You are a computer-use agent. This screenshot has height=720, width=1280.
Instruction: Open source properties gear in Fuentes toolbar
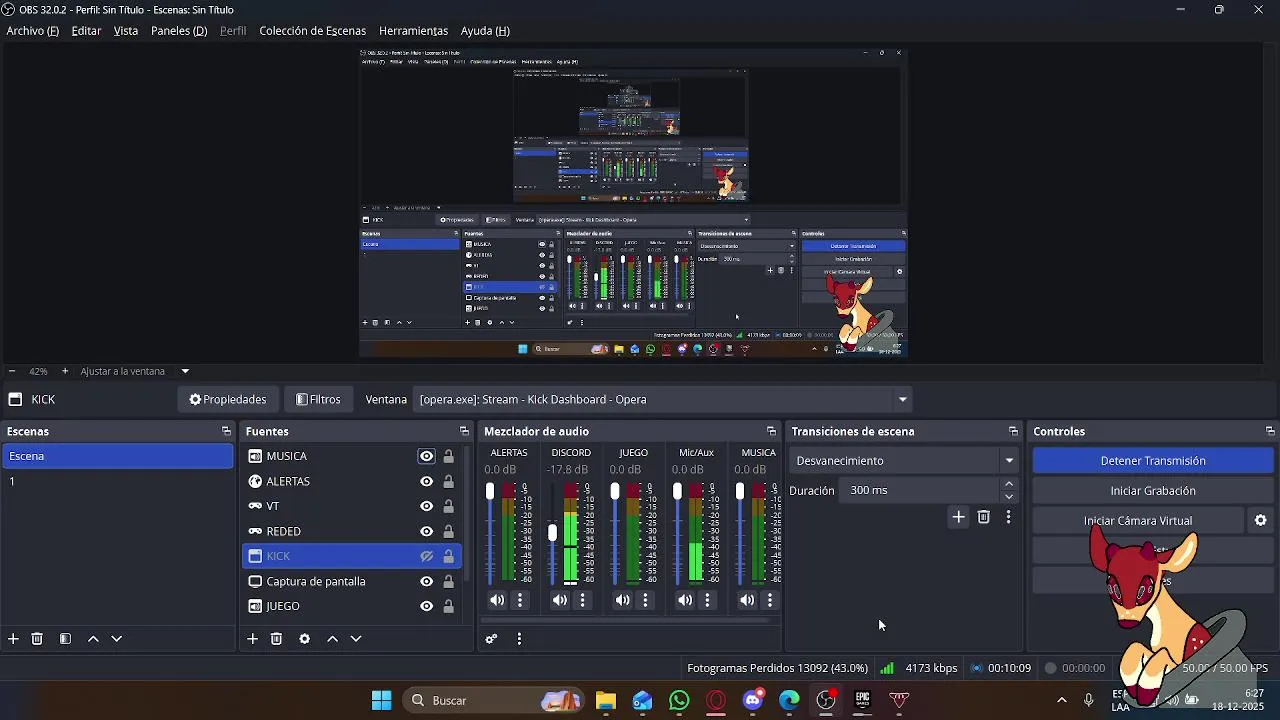tap(305, 639)
